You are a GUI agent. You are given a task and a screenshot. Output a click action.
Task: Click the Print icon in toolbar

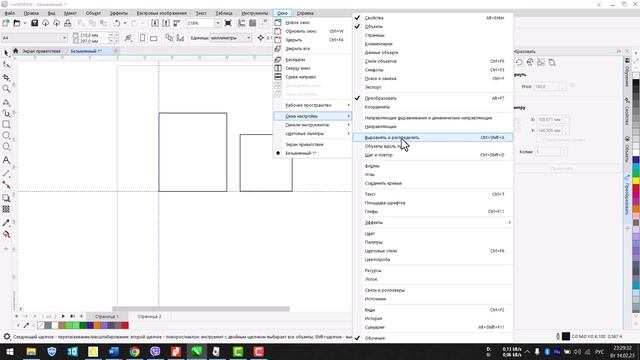67,23
